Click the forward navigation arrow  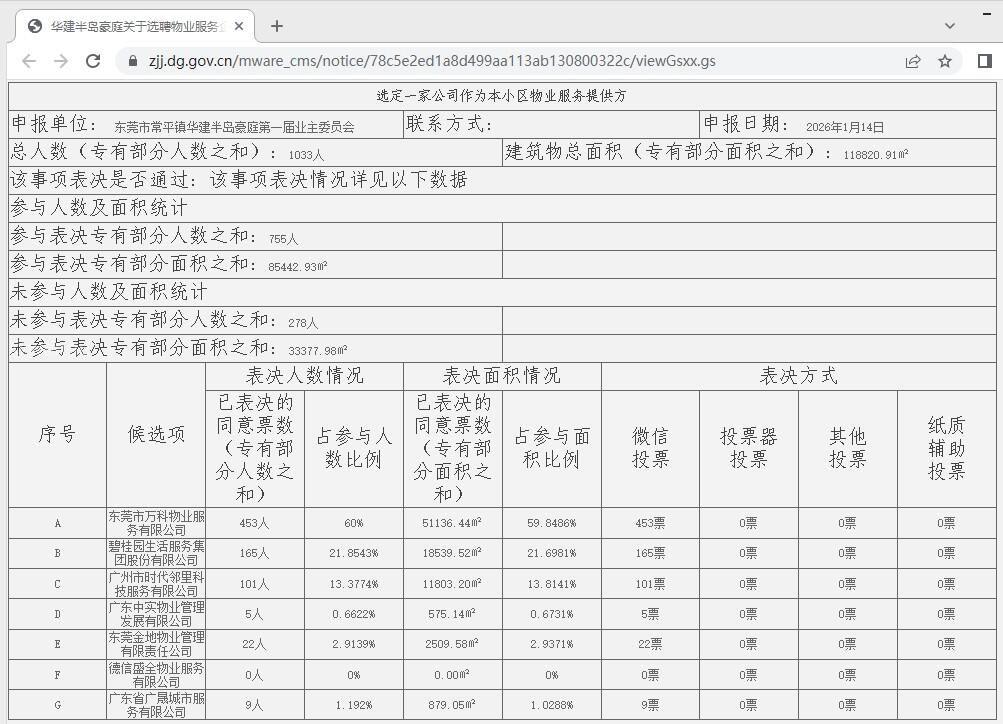click(x=61, y=61)
